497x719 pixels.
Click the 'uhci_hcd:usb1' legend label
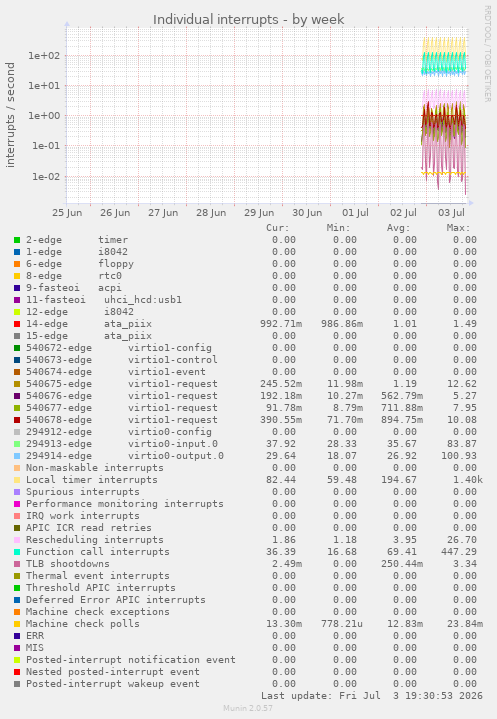tap(143, 300)
